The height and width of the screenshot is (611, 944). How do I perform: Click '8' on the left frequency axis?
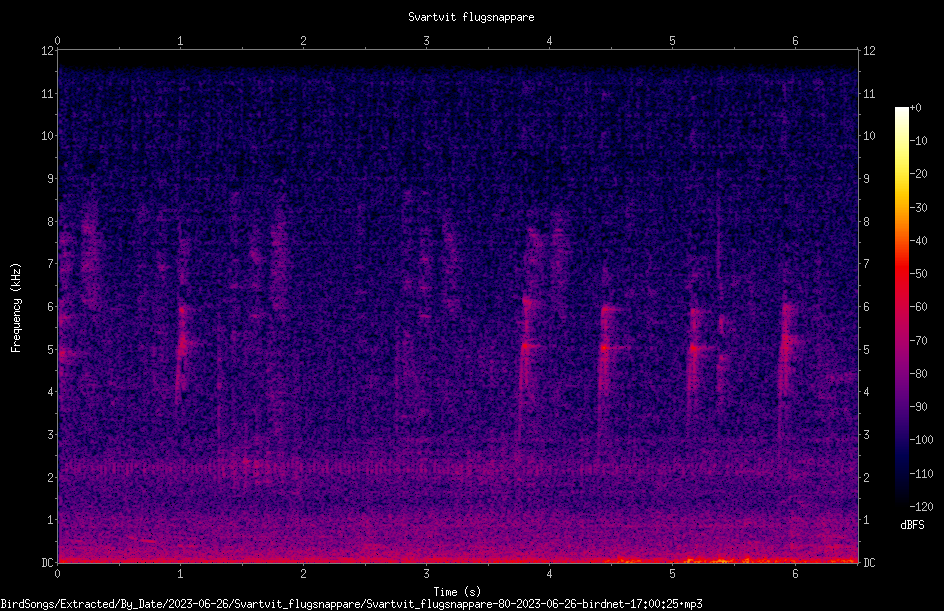coord(51,222)
